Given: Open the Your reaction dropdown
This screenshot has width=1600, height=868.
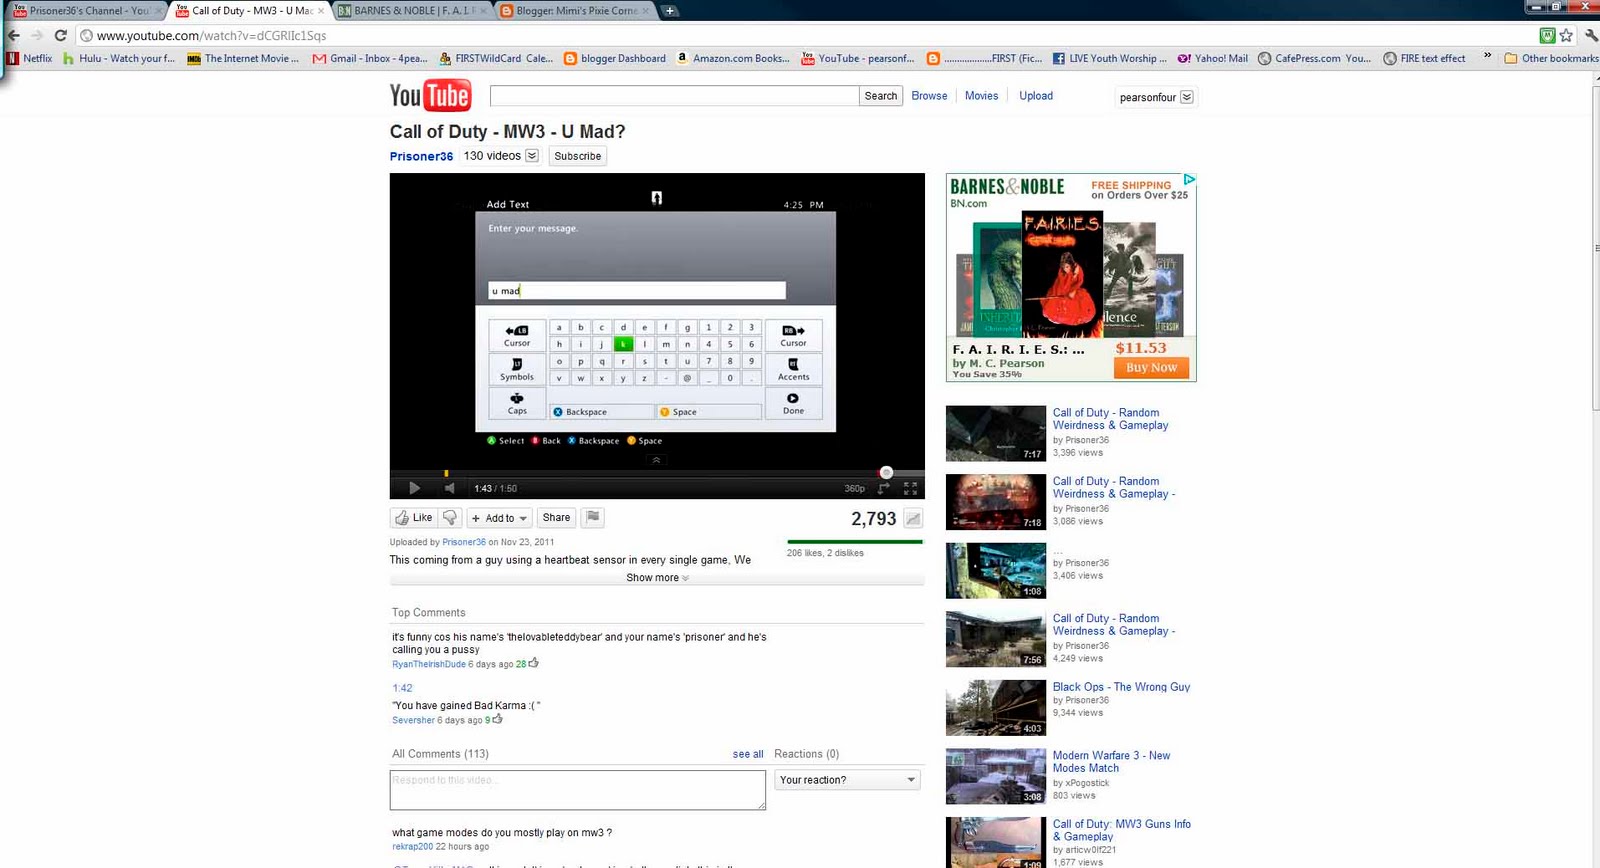Looking at the screenshot, I should click(847, 780).
